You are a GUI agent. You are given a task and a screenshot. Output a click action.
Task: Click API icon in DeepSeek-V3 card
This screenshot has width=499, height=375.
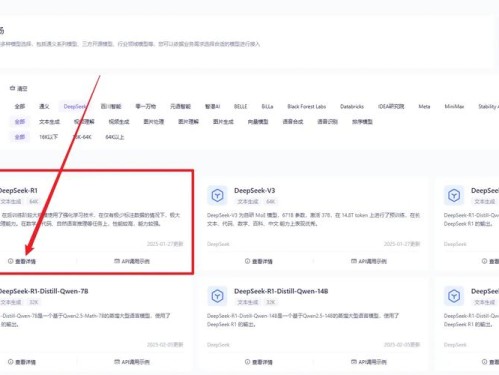click(x=354, y=261)
